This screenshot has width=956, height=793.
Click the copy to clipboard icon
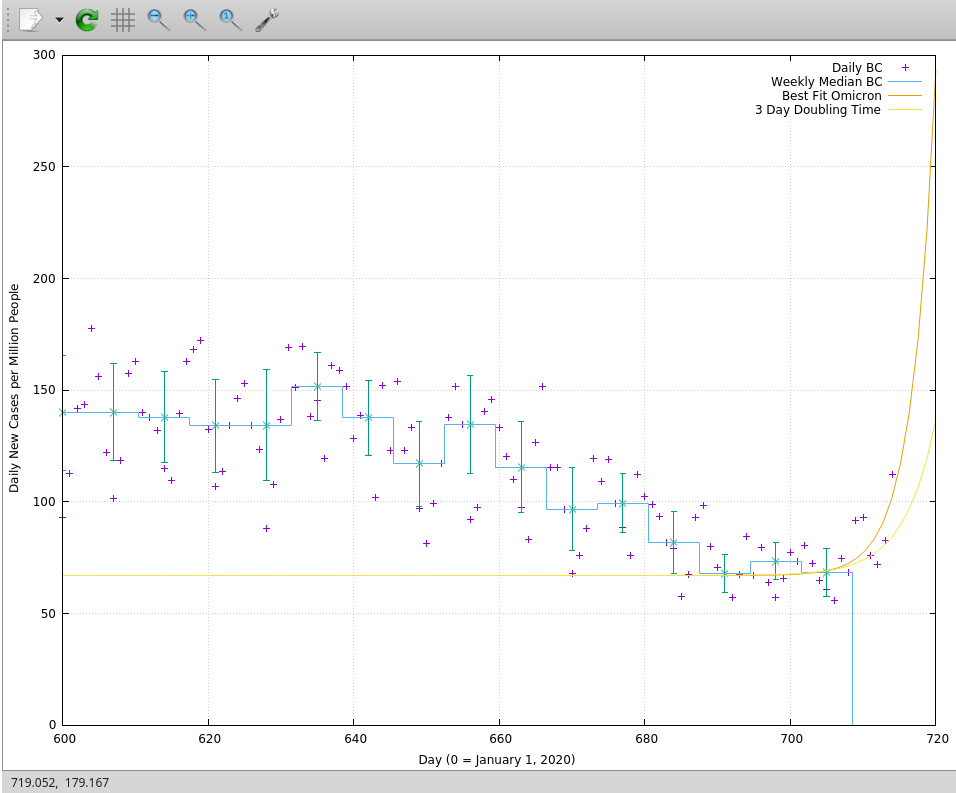tap(30, 20)
